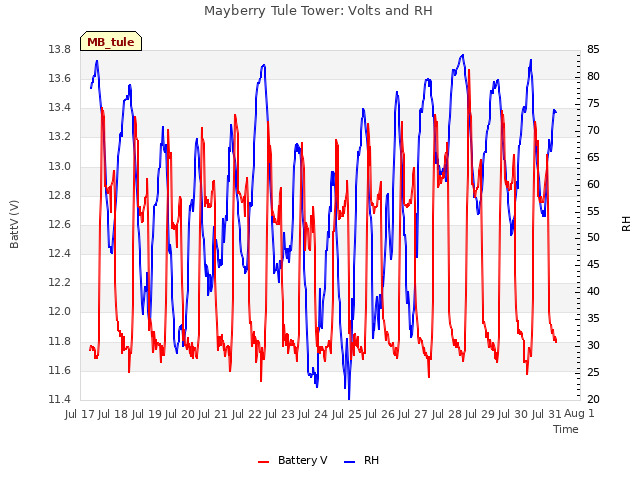Click the Jul 27 date tick label
This screenshot has width=640, height=480.
(413, 414)
